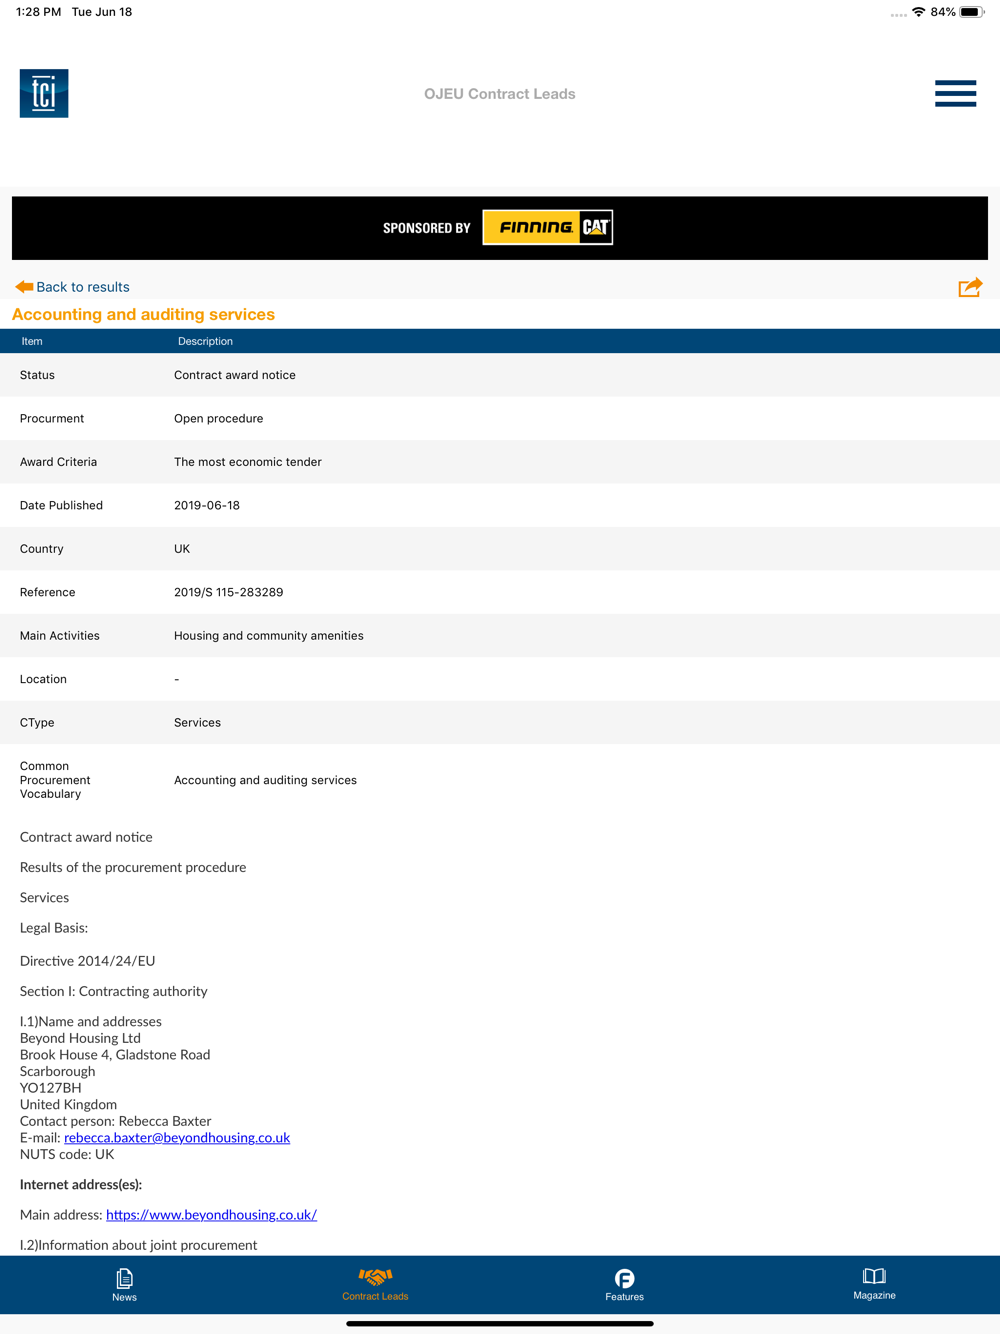Screen dimensions: 1000x1334
Task: Click the 'Item' column header
Action: 32,341
